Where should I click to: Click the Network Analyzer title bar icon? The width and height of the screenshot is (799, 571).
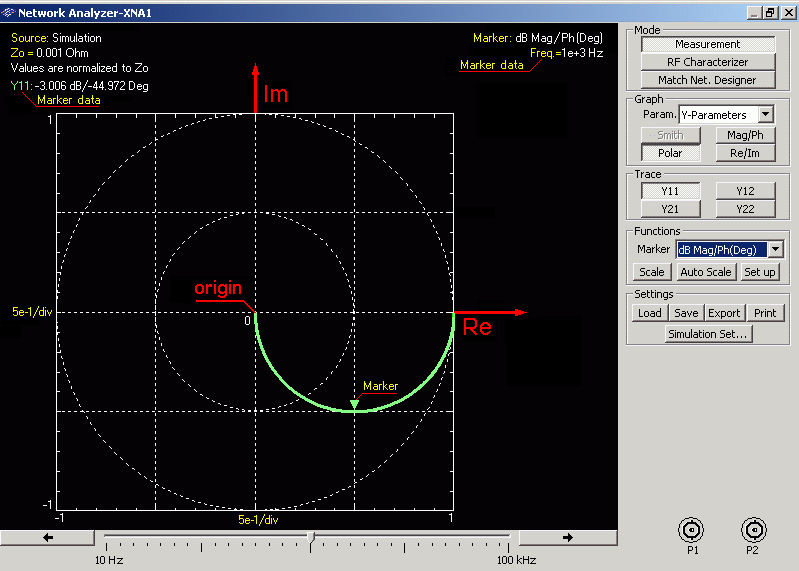coord(9,13)
